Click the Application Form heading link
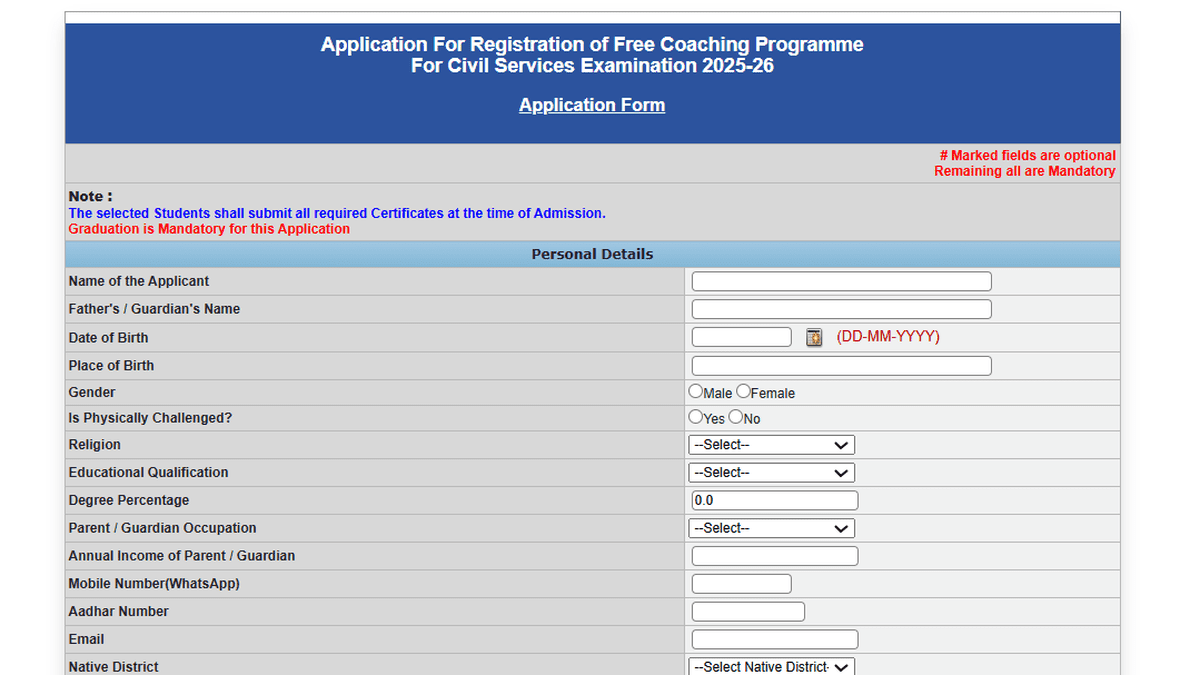The height and width of the screenshot is (675, 1200). (592, 105)
